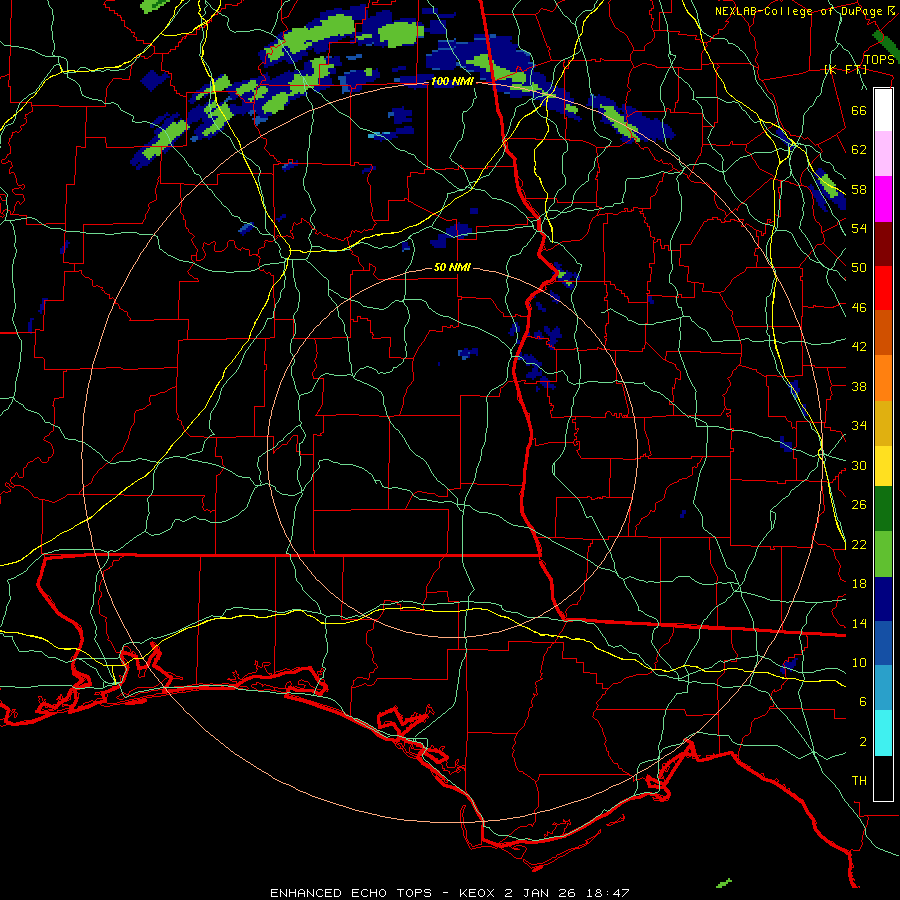The height and width of the screenshot is (900, 900).
Task: Click the legend value 10
Action: click(x=859, y=663)
